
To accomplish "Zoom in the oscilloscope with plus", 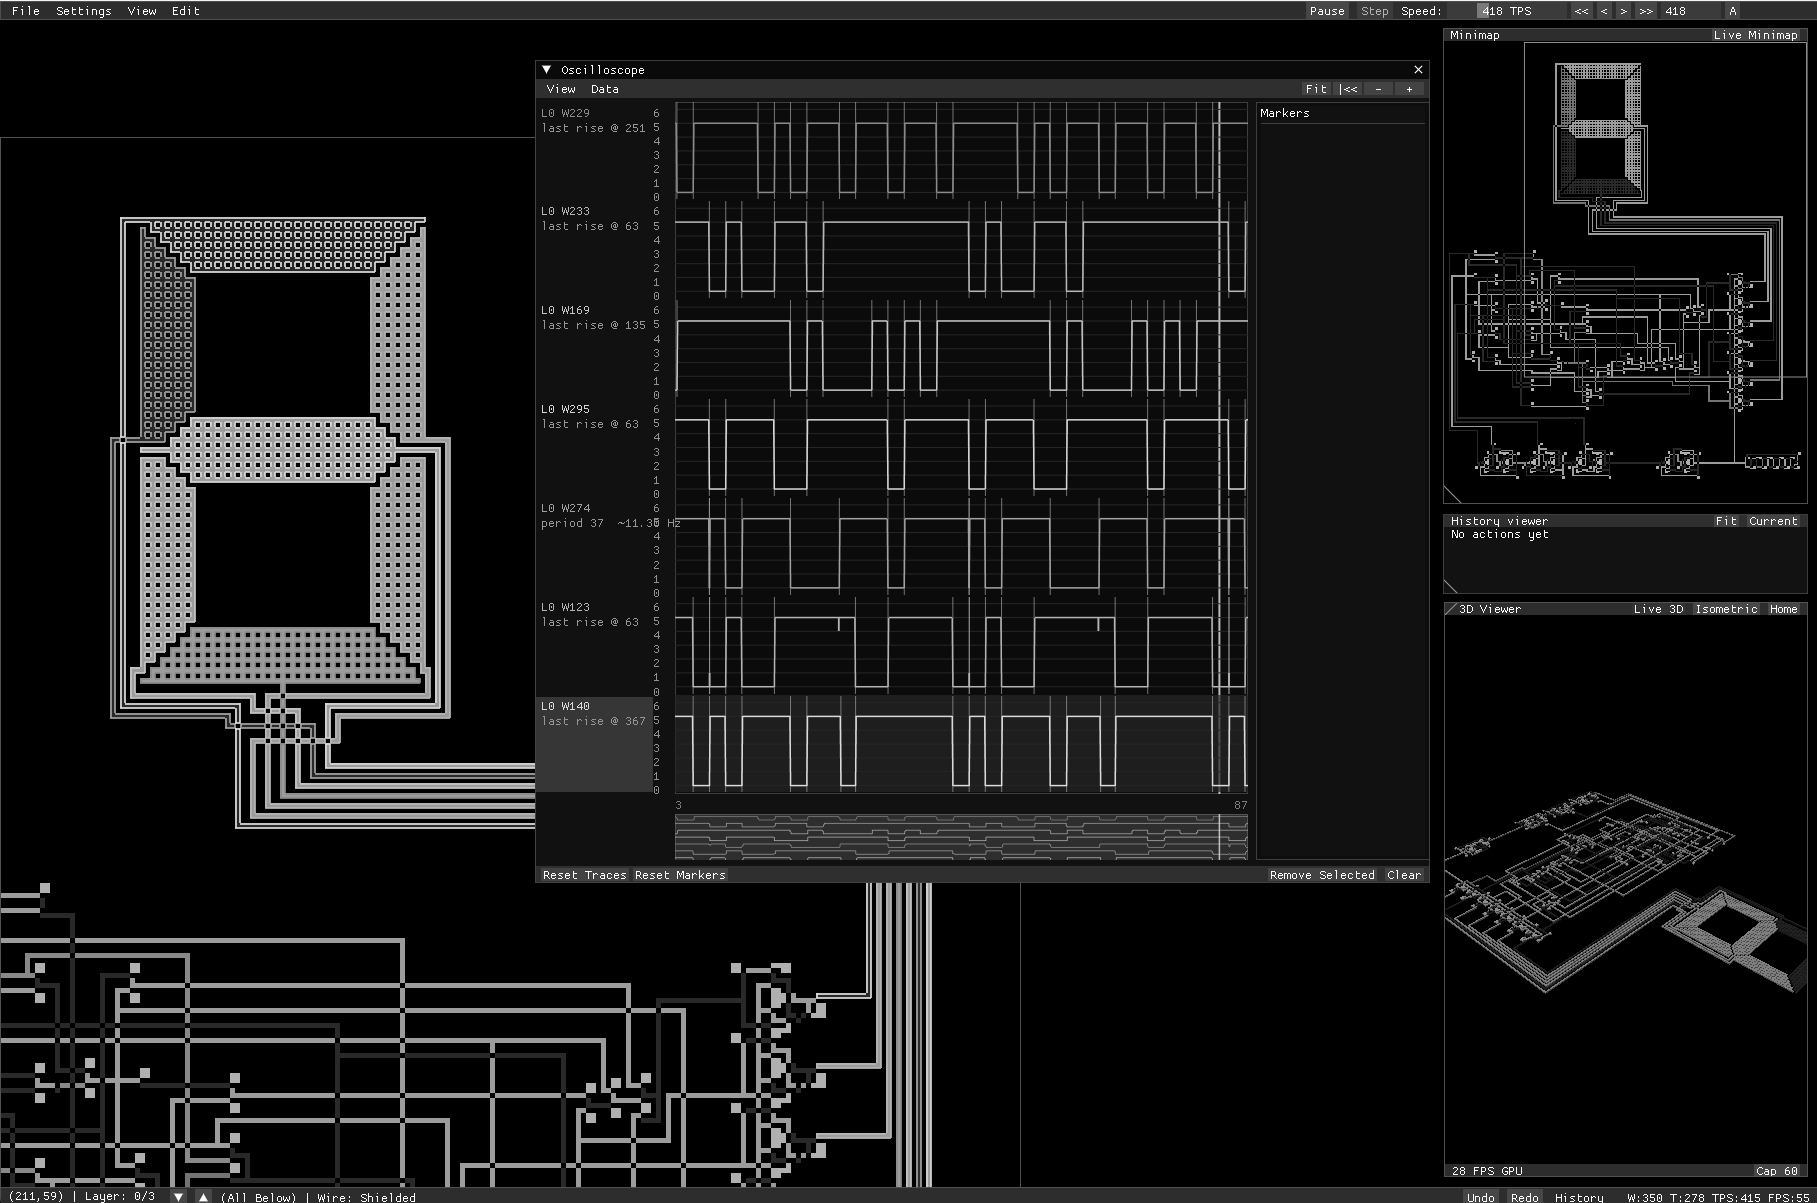I will pos(1410,89).
